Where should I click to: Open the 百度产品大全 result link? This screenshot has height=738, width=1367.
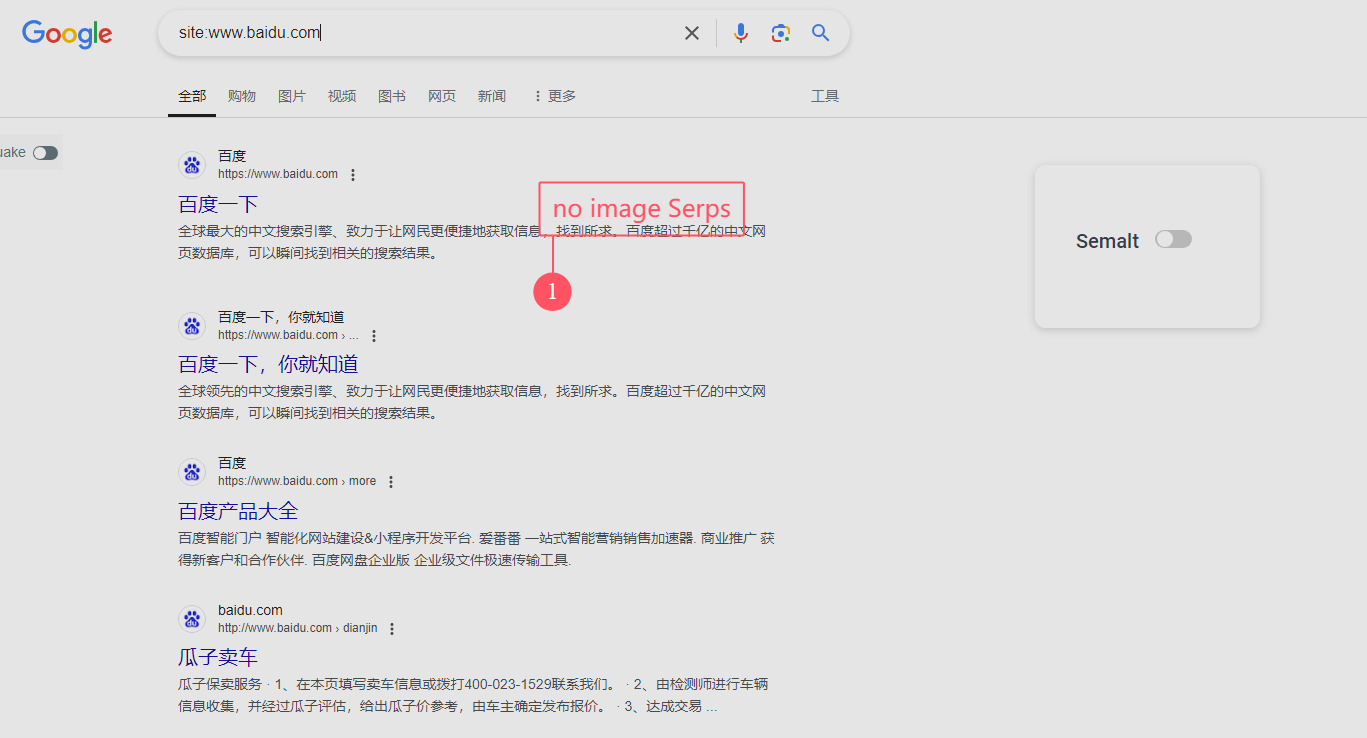238,511
